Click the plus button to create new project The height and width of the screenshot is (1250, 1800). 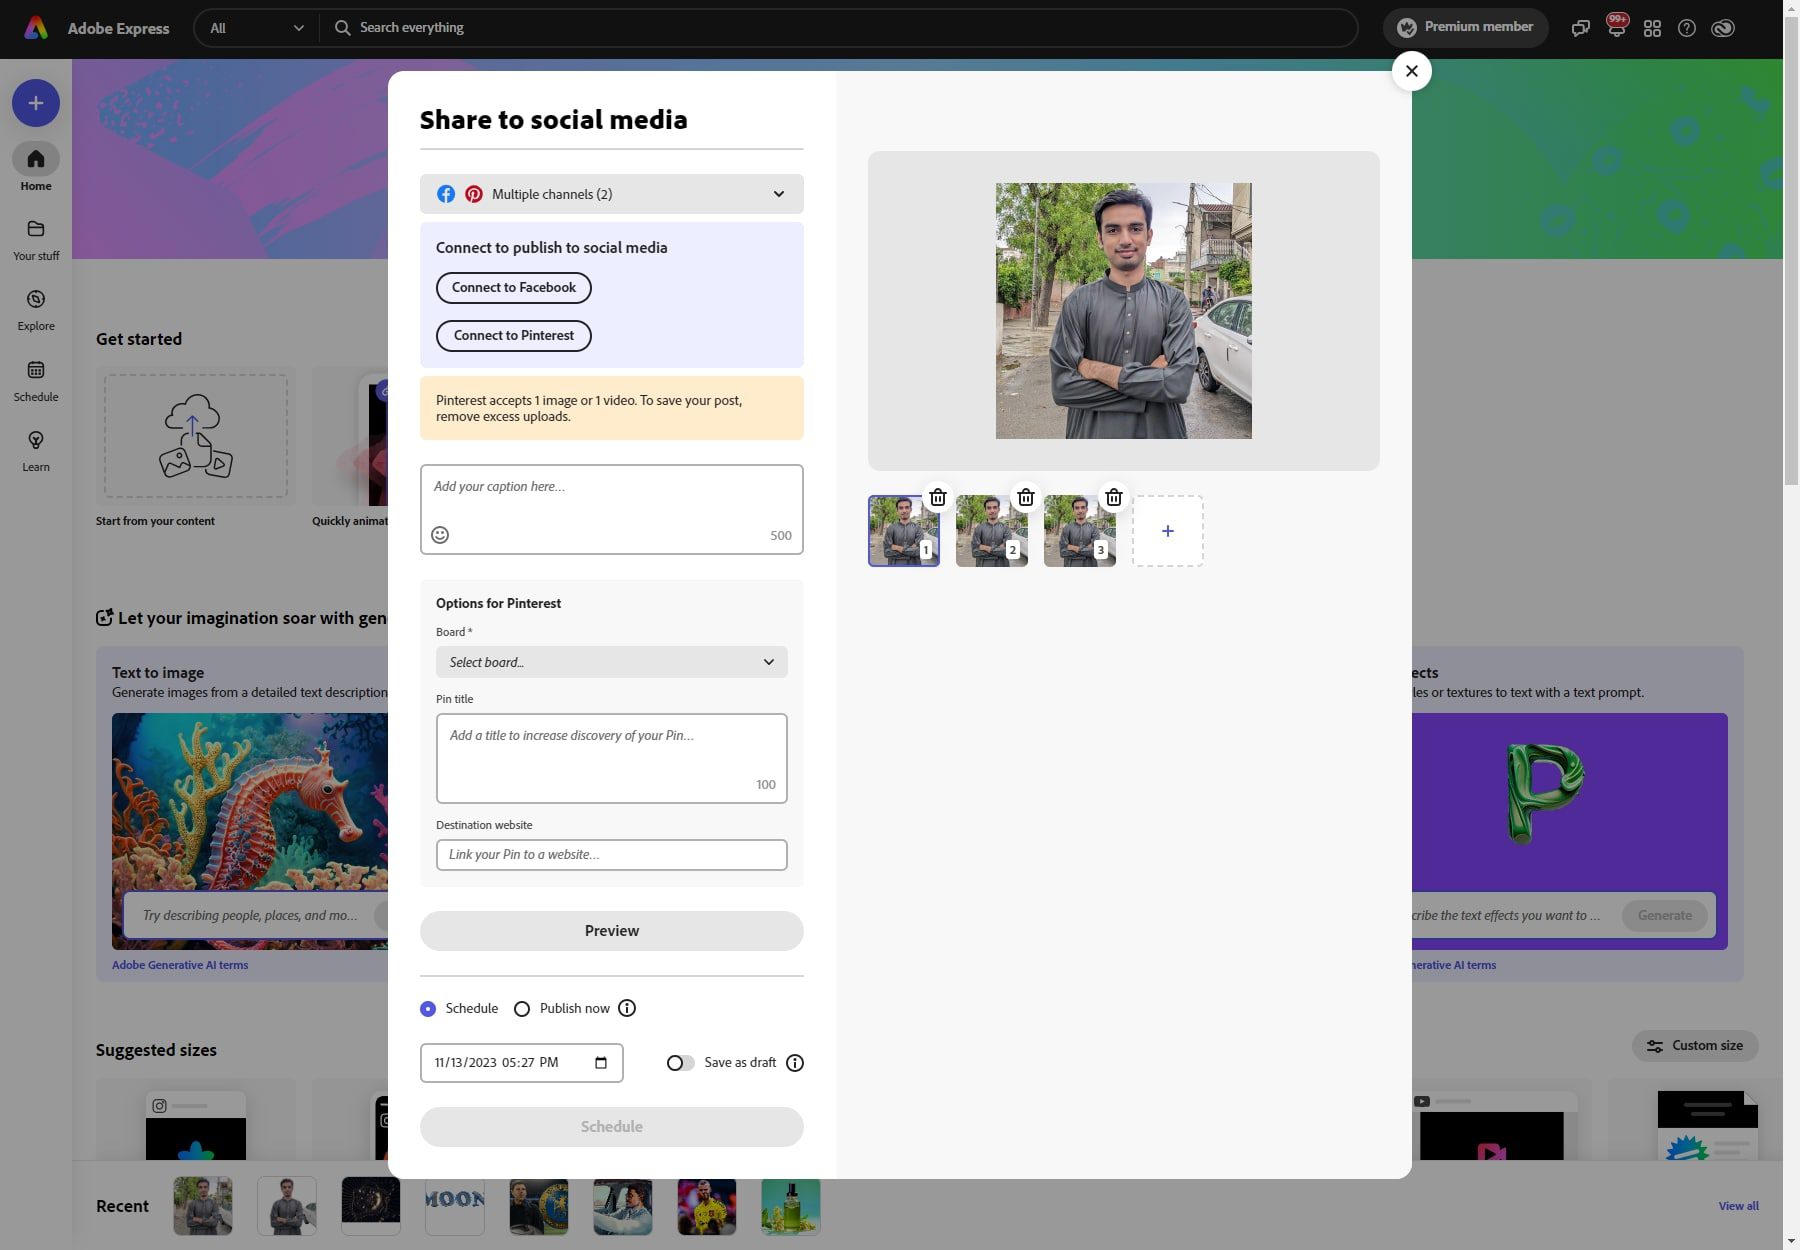36,102
